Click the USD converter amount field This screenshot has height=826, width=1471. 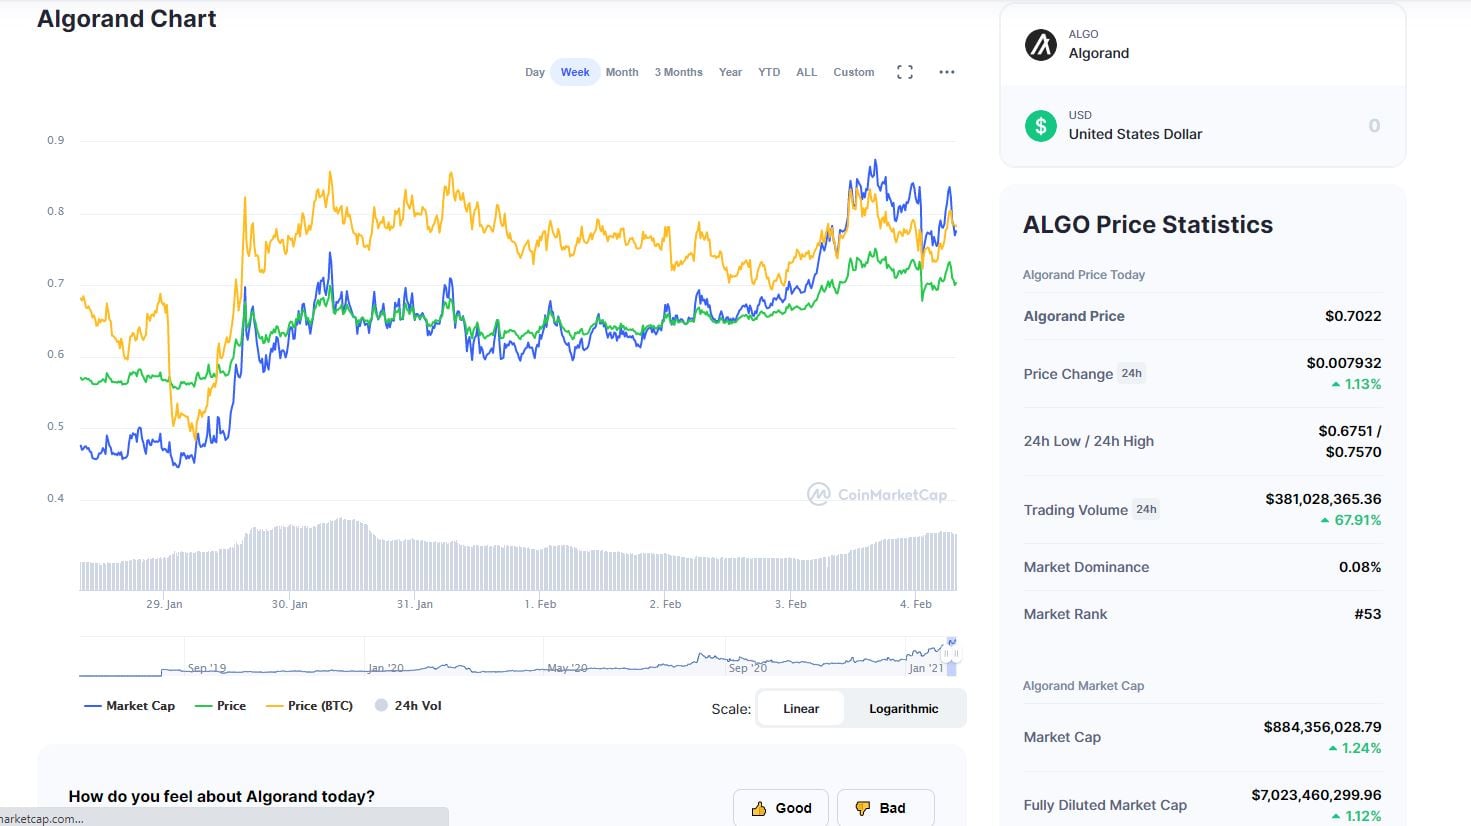coord(1301,126)
